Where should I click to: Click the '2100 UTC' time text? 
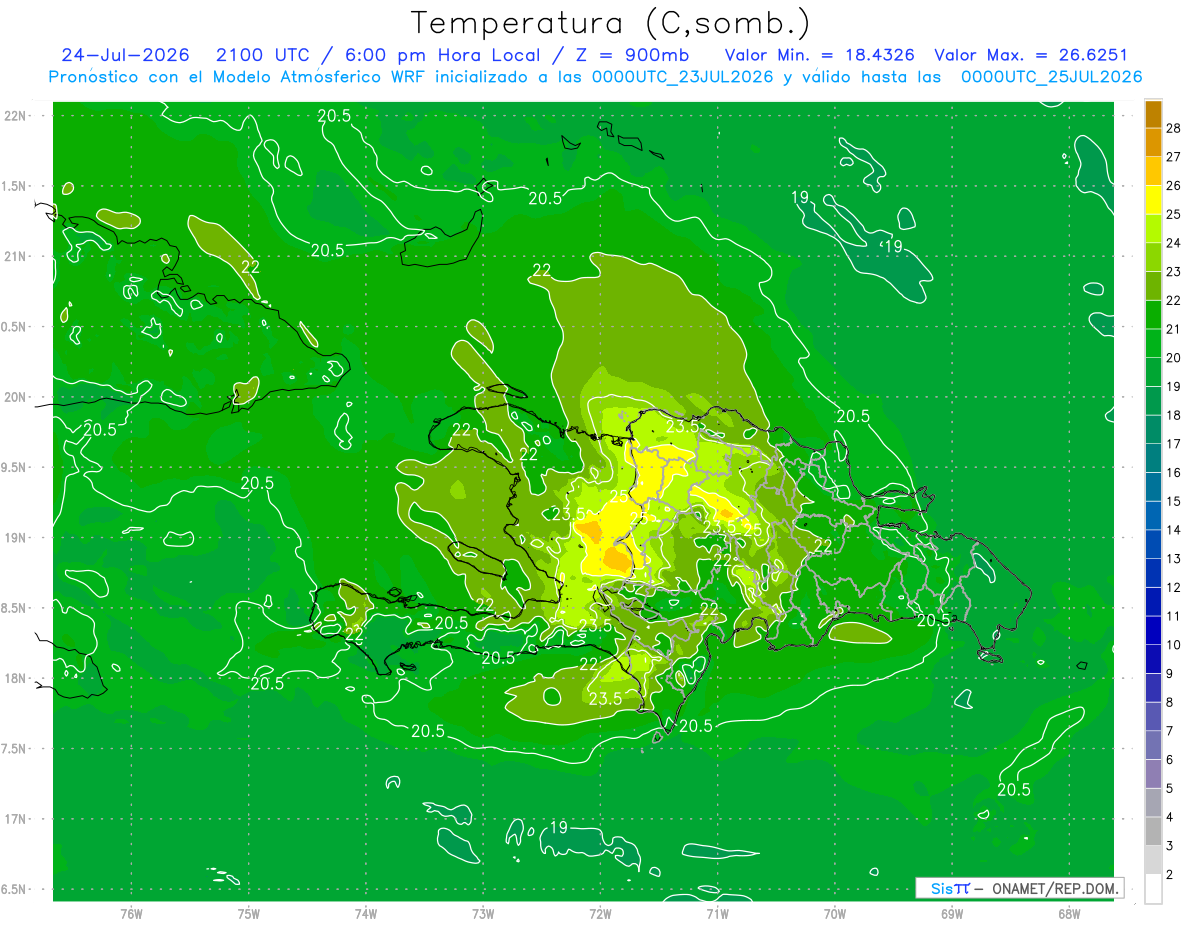click(x=265, y=55)
